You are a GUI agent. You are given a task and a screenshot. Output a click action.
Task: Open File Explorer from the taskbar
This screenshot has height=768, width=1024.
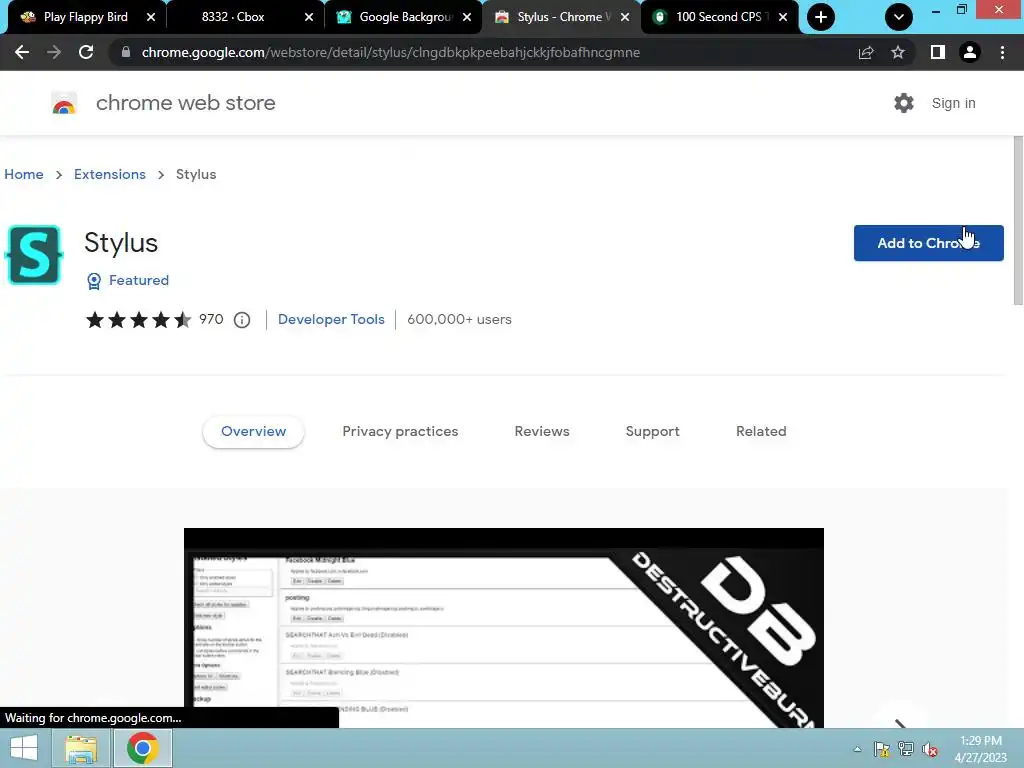82,748
